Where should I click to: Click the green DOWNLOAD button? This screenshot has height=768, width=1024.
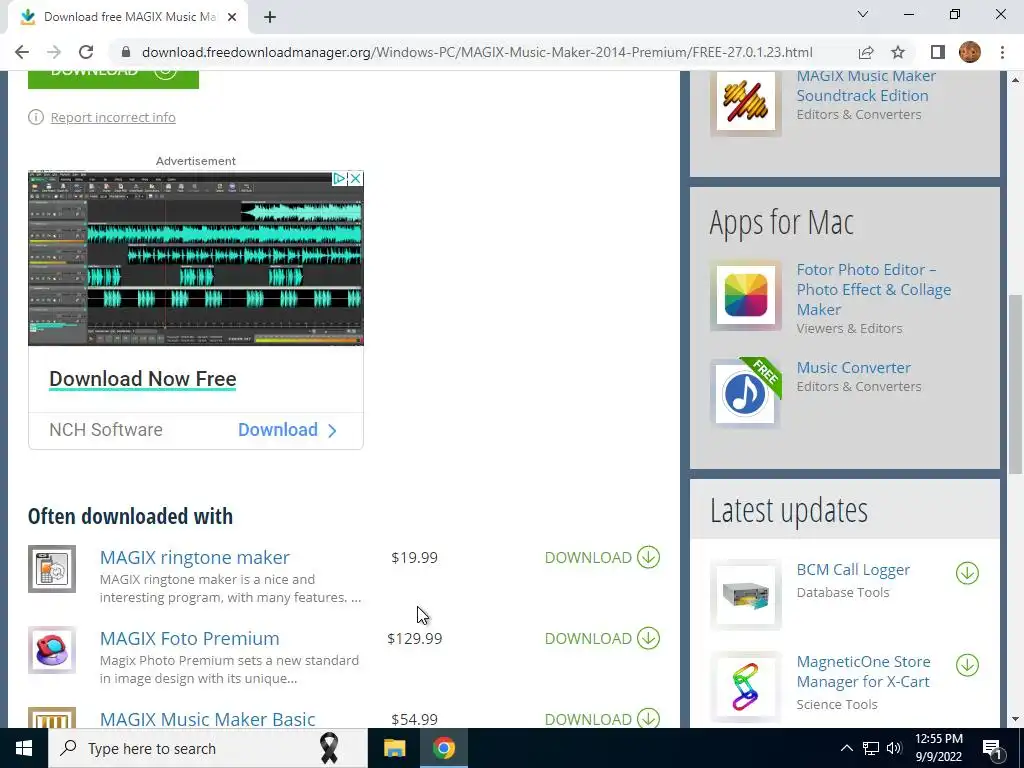point(113,79)
